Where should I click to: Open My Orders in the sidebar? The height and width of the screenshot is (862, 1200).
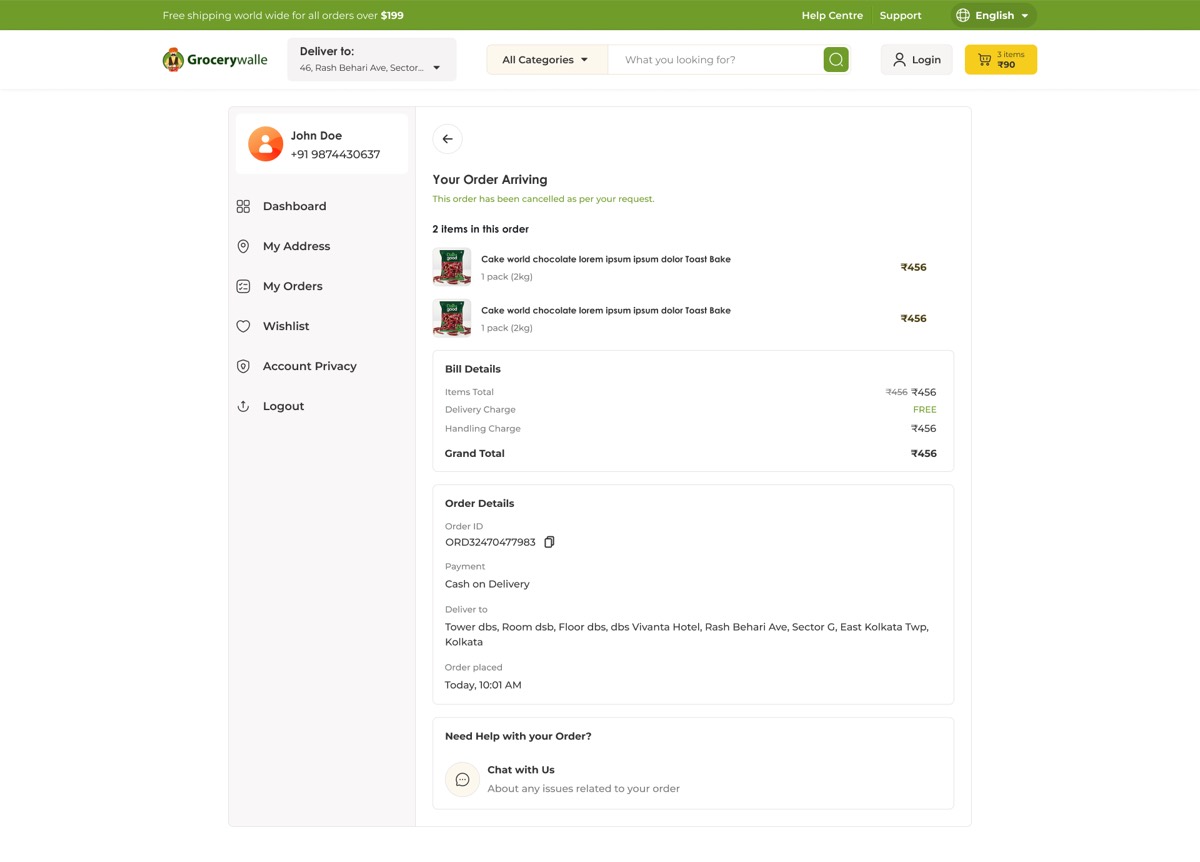292,286
